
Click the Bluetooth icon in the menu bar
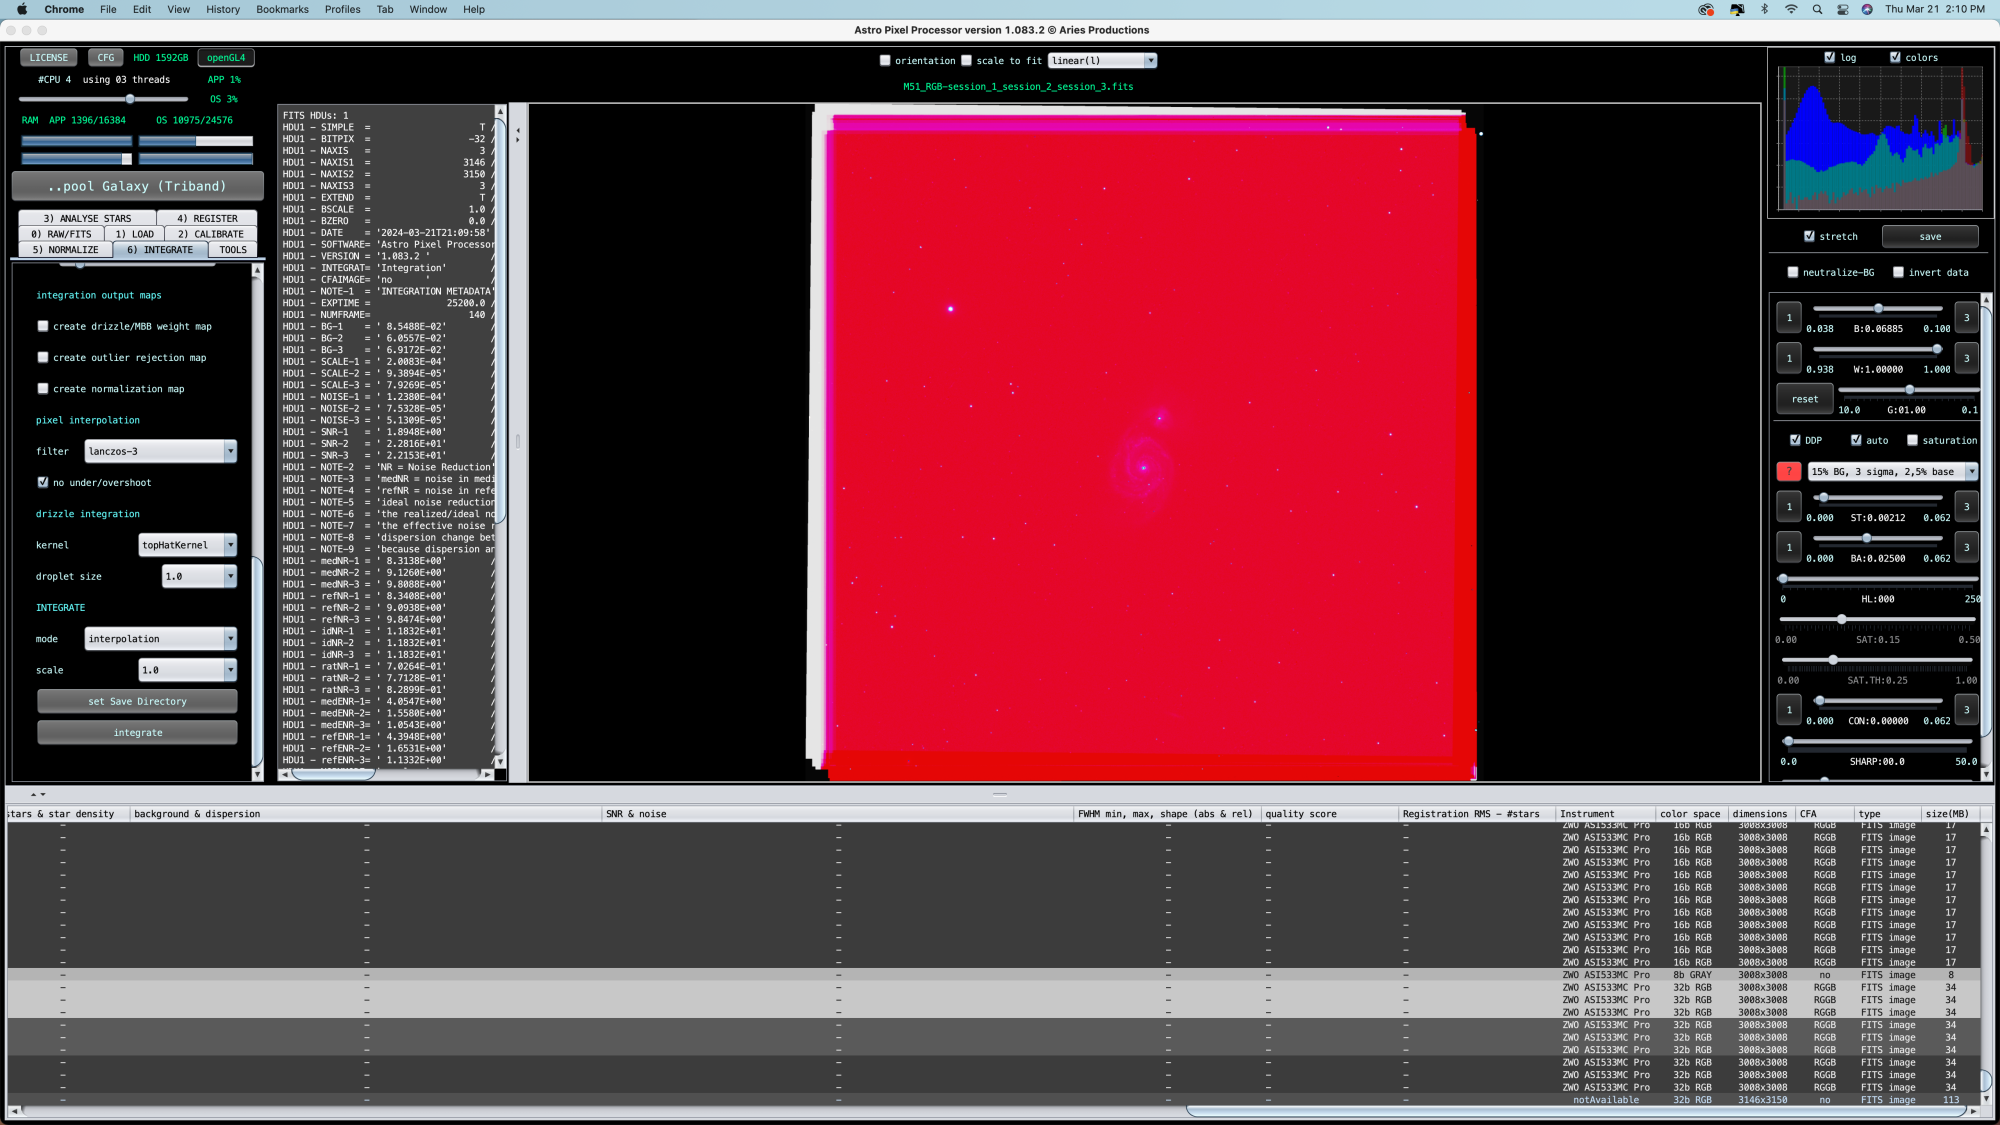(1763, 9)
